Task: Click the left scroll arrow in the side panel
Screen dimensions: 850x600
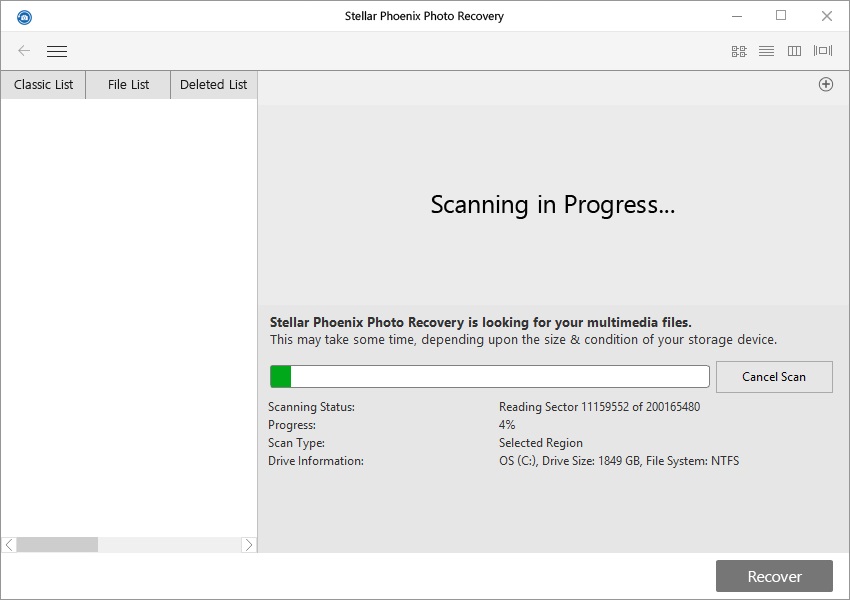Action: point(8,545)
